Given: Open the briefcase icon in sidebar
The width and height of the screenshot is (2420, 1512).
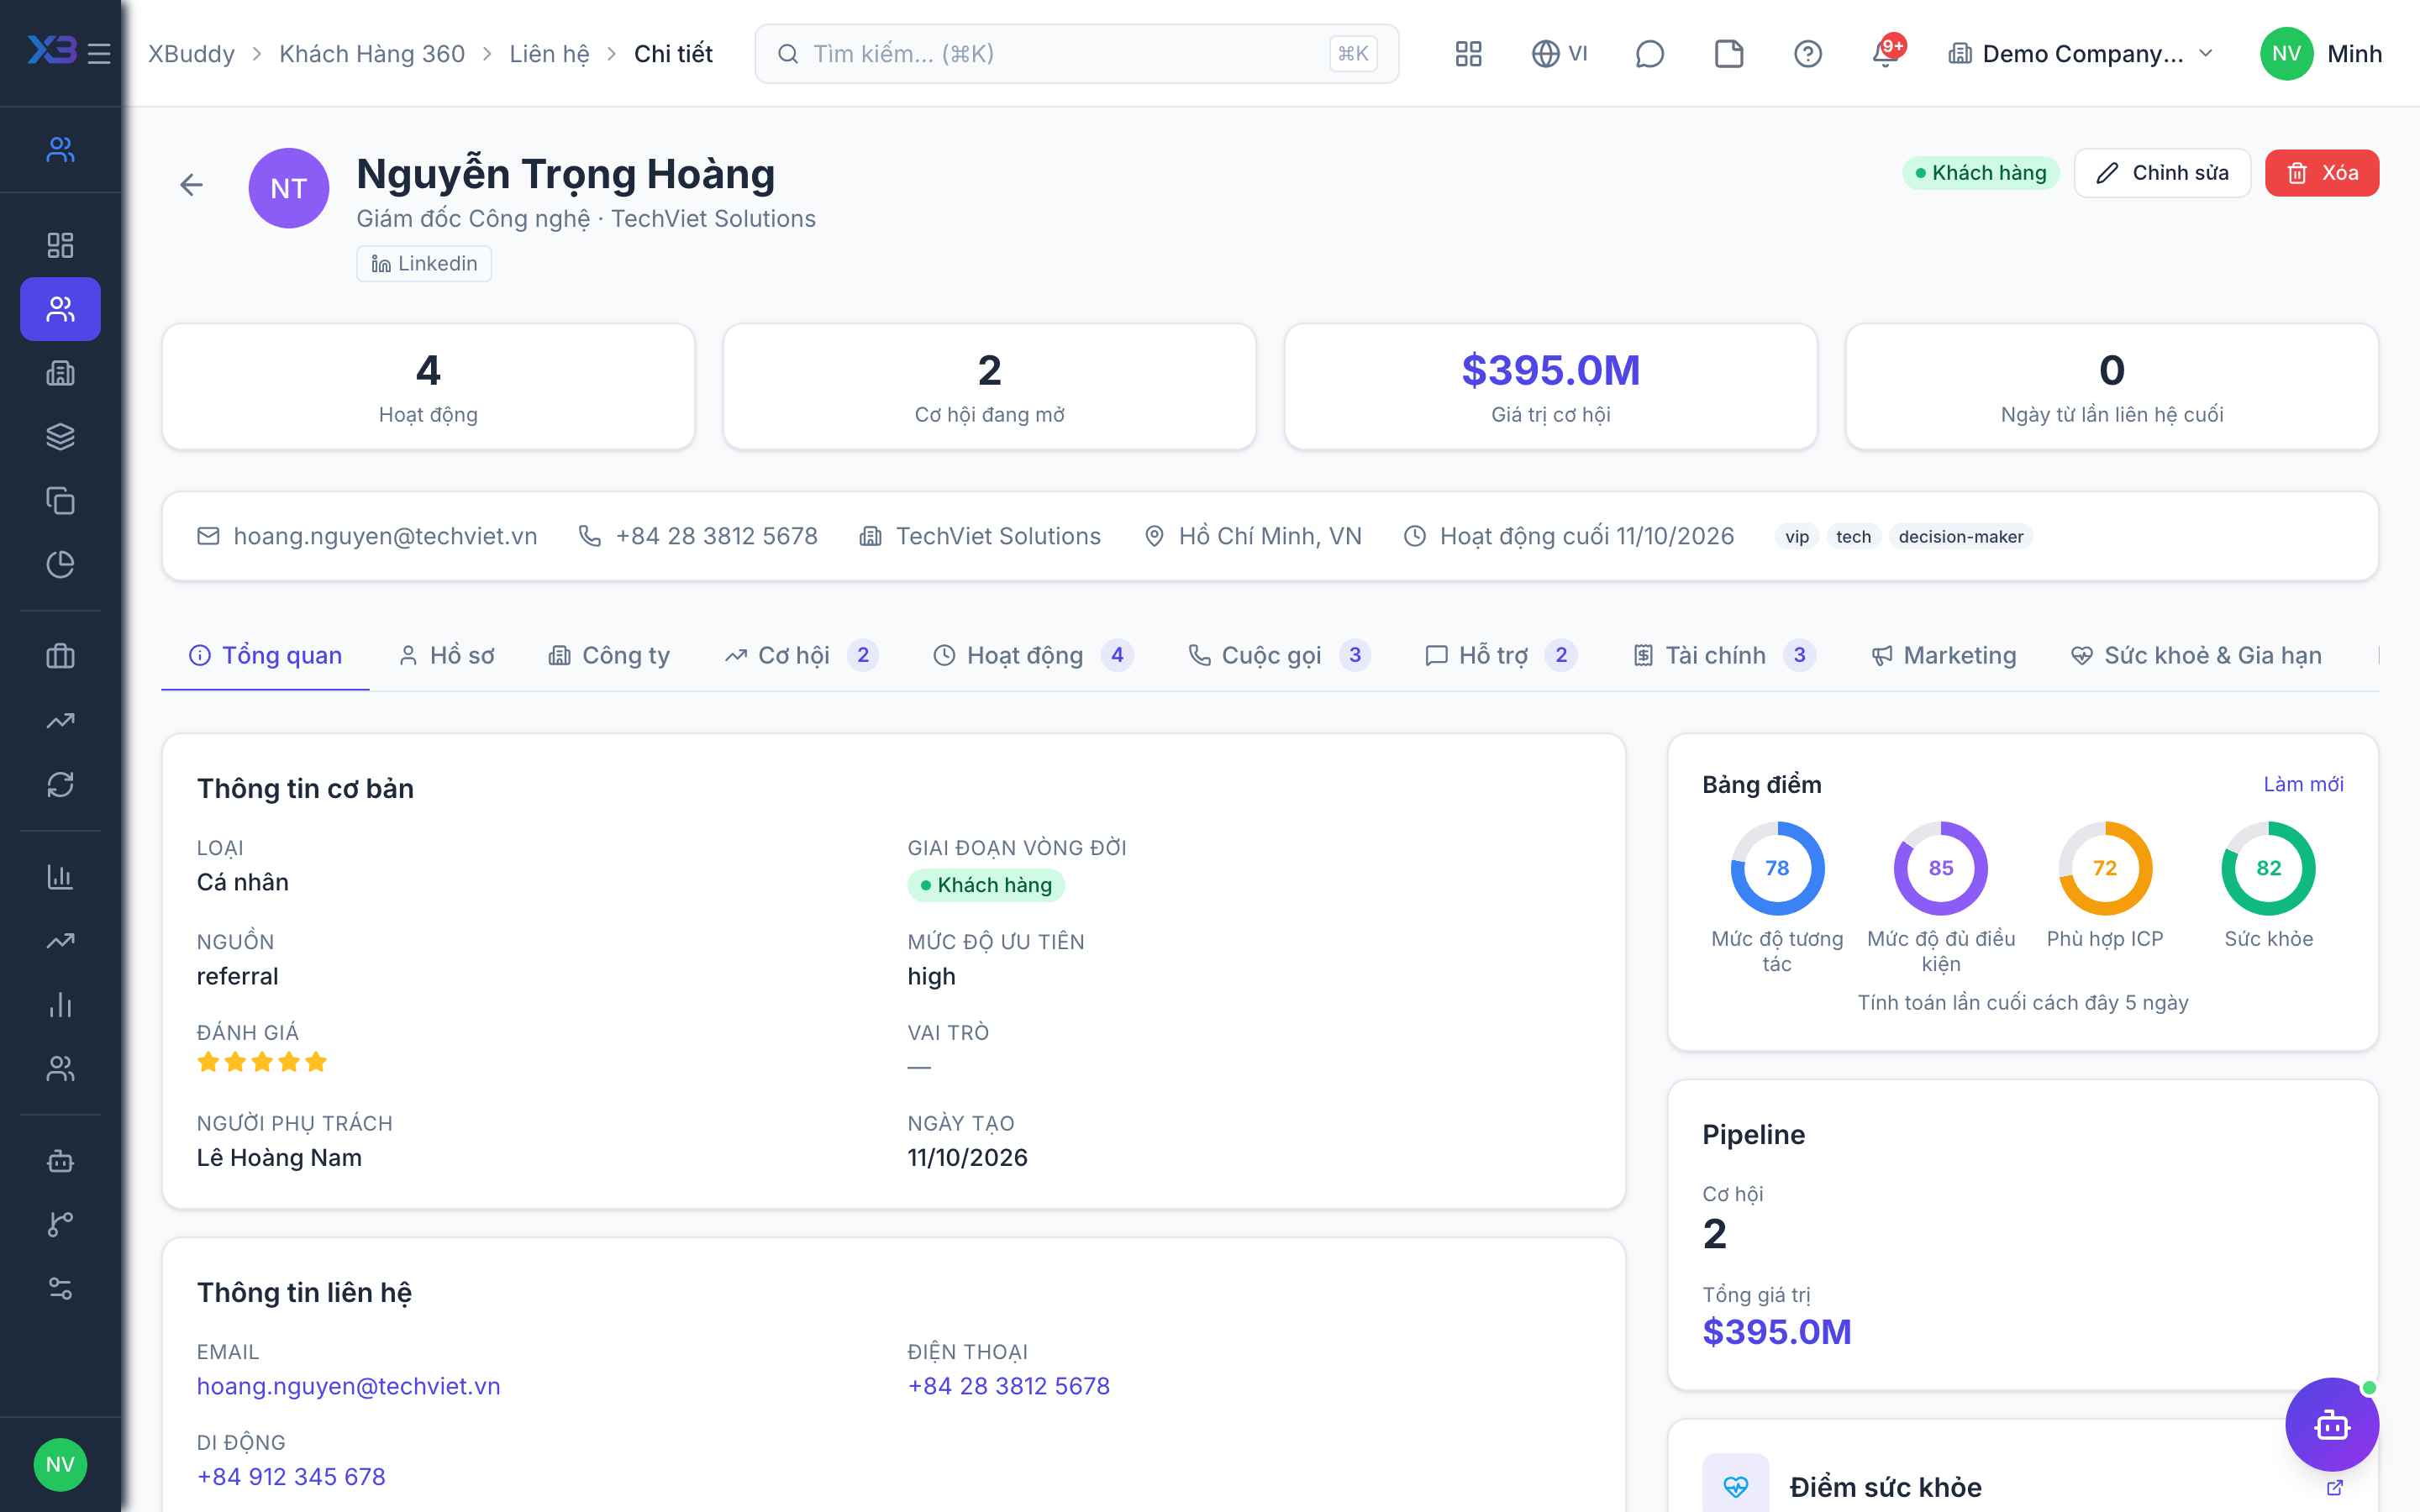Looking at the screenshot, I should coord(60,657).
